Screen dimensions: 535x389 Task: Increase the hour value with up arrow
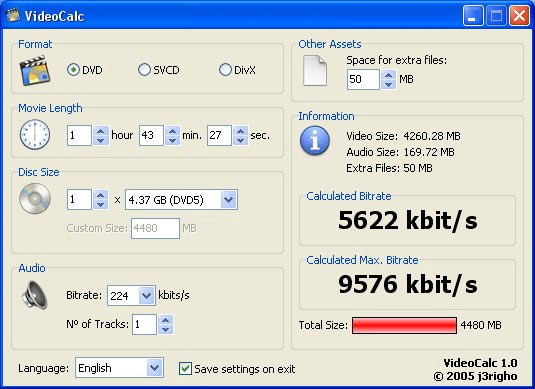coord(100,131)
